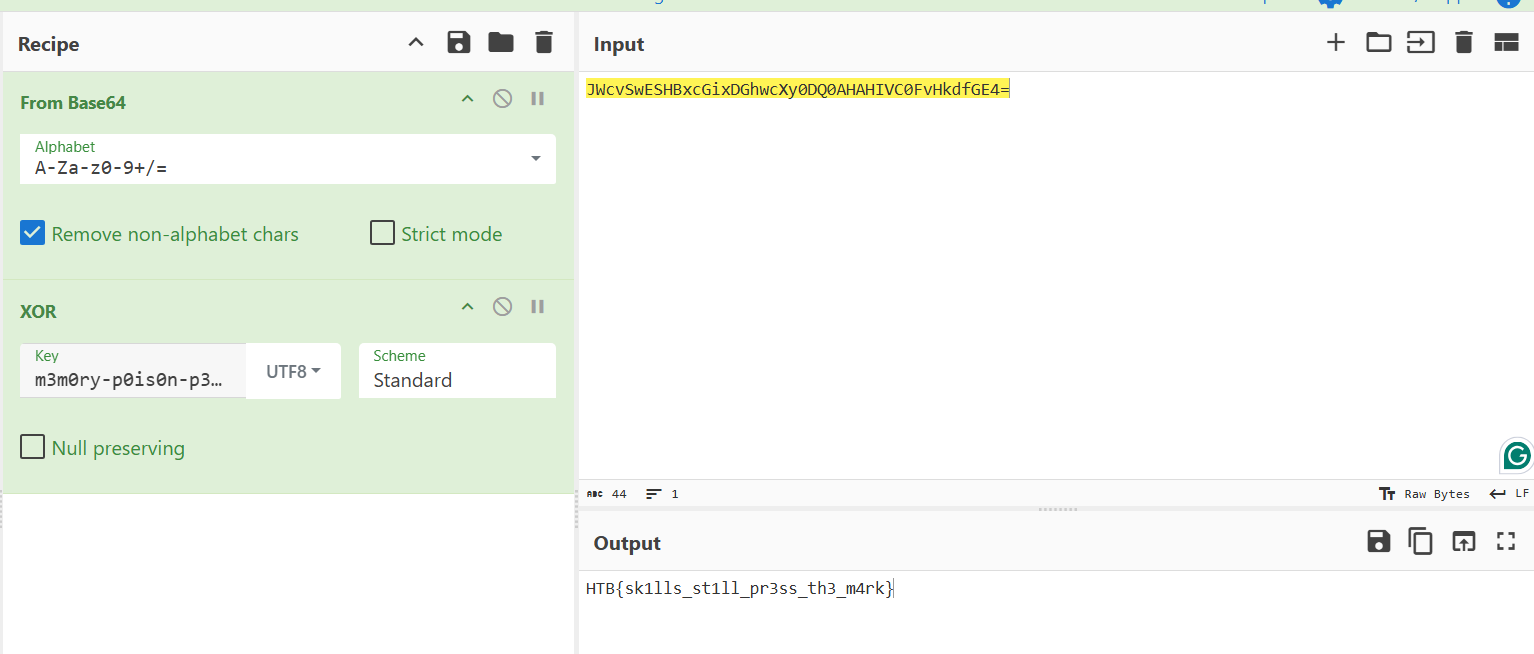Image resolution: width=1534 pixels, height=654 pixels.
Task: Collapse the Recipe panel with chevron
Action: 416,43
